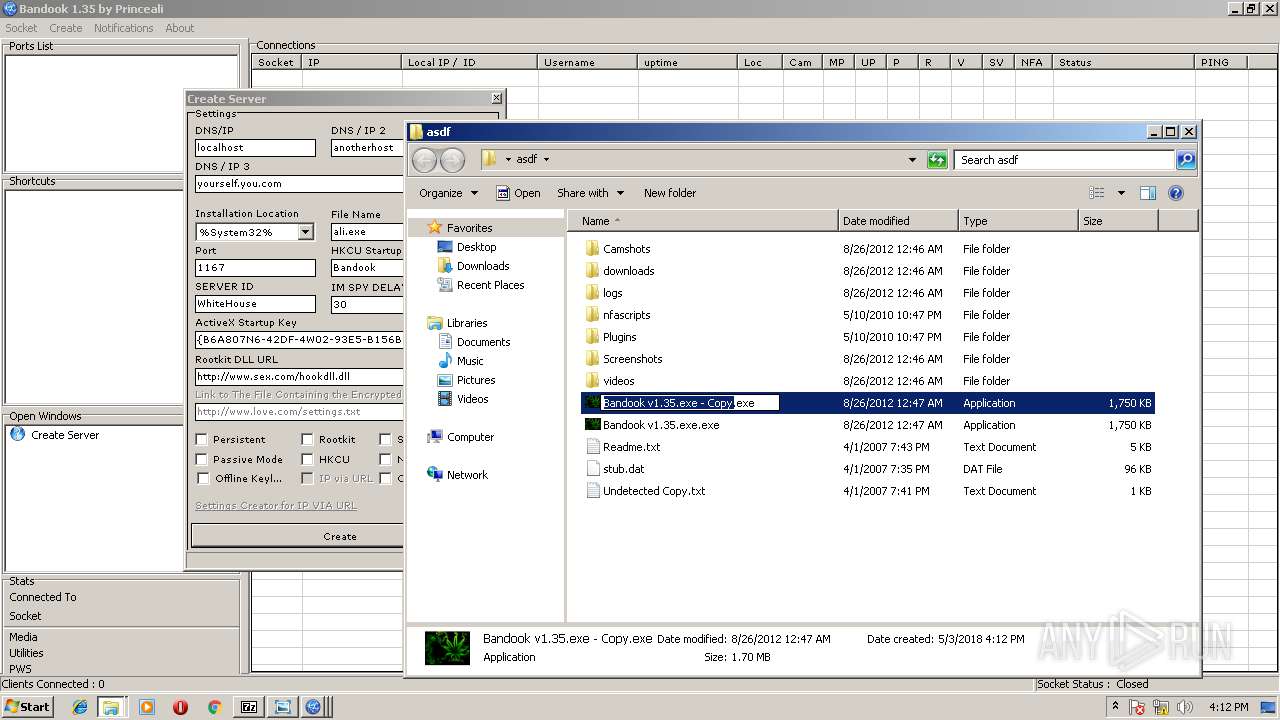This screenshot has height=720, width=1280.
Task: Refresh the asdf folder view
Action: [937, 160]
